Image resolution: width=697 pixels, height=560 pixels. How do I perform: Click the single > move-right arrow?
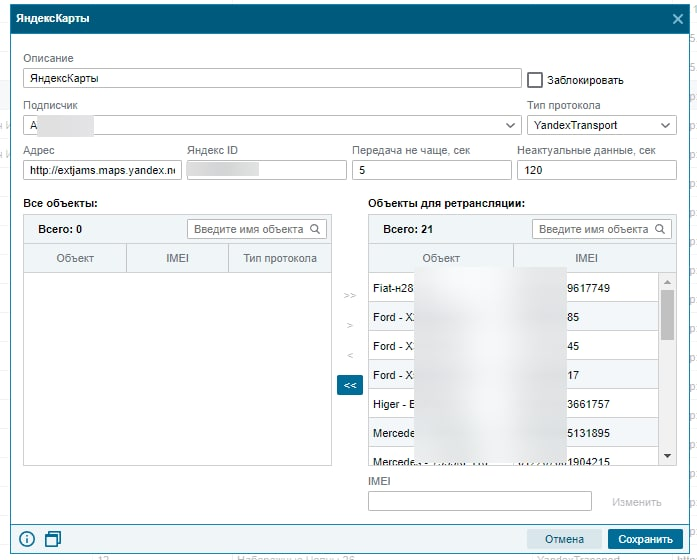click(350, 325)
